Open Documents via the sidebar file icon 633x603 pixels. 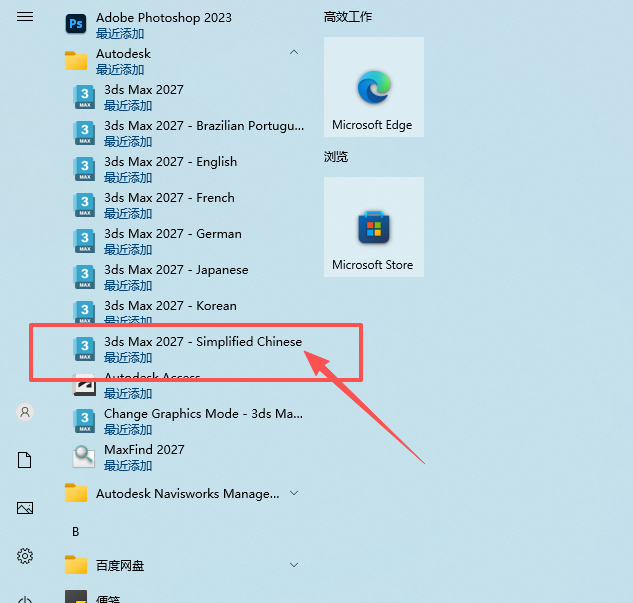(25, 460)
